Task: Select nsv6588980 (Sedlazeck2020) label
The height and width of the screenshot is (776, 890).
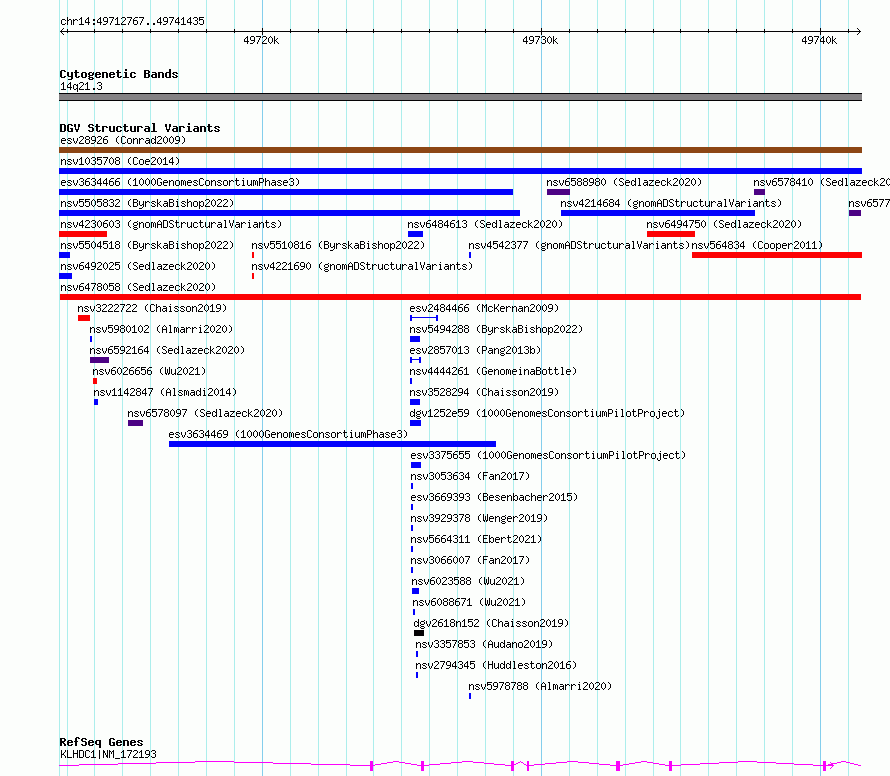Action: [624, 182]
